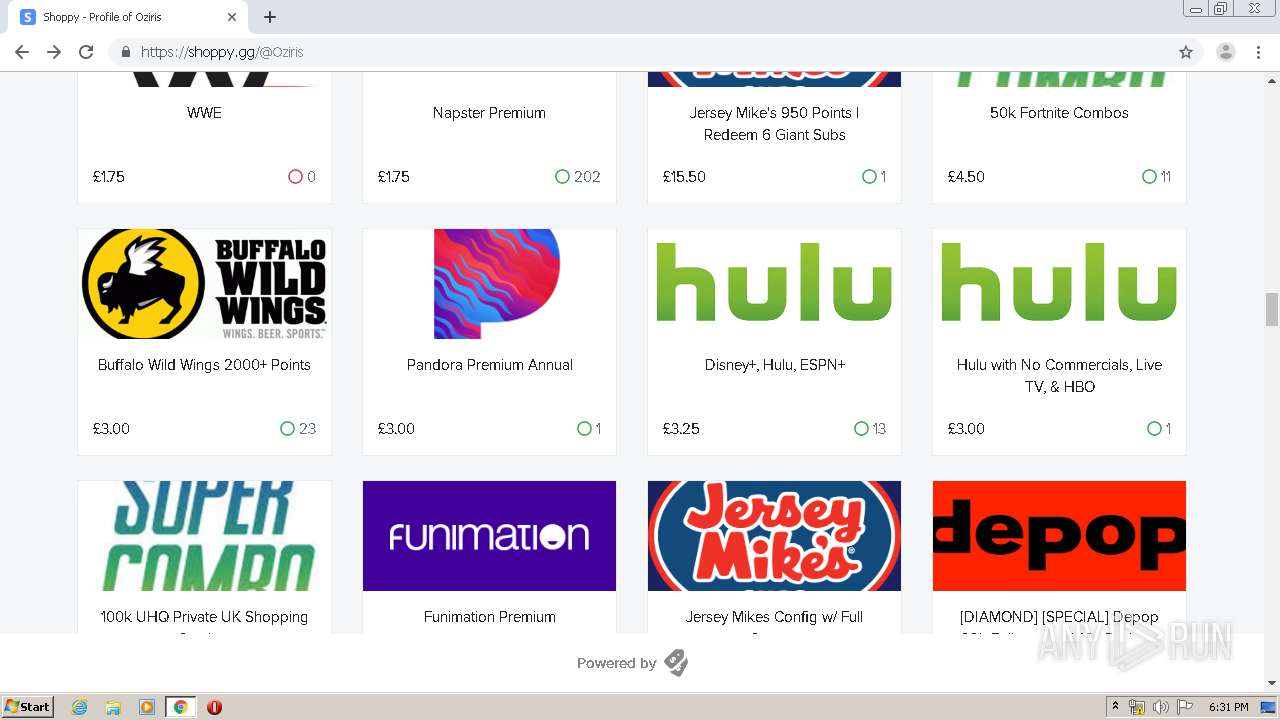View site security lock info
The width and height of the screenshot is (1280, 720).
coord(126,52)
